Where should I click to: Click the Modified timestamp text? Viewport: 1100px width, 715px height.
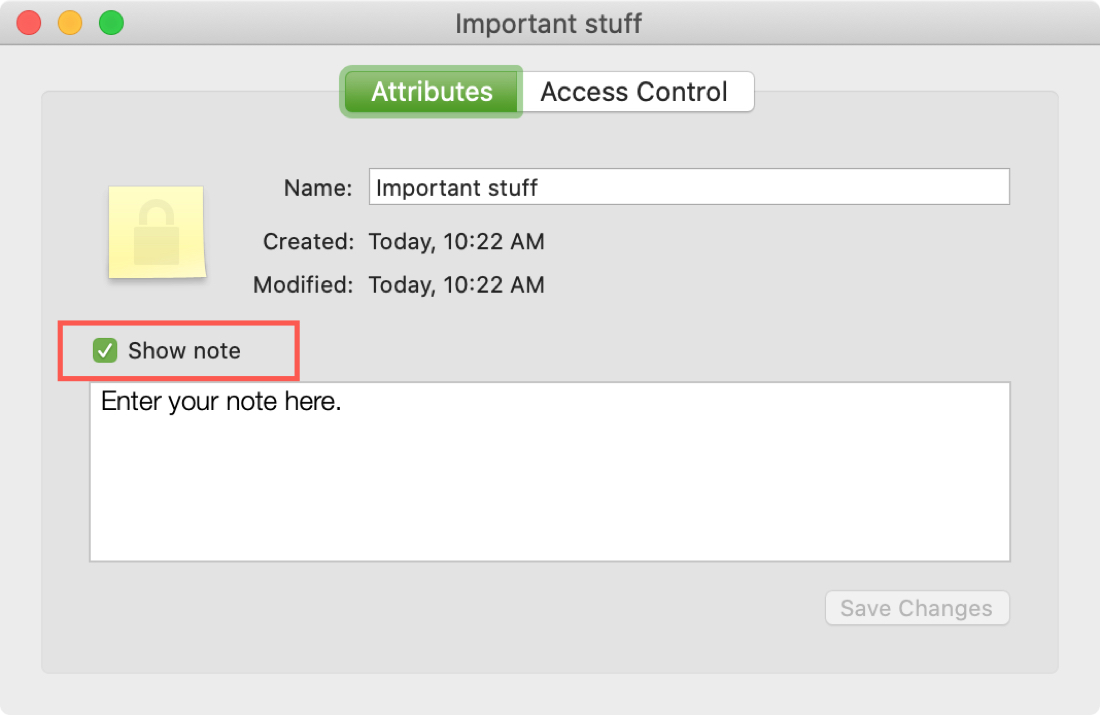click(456, 285)
